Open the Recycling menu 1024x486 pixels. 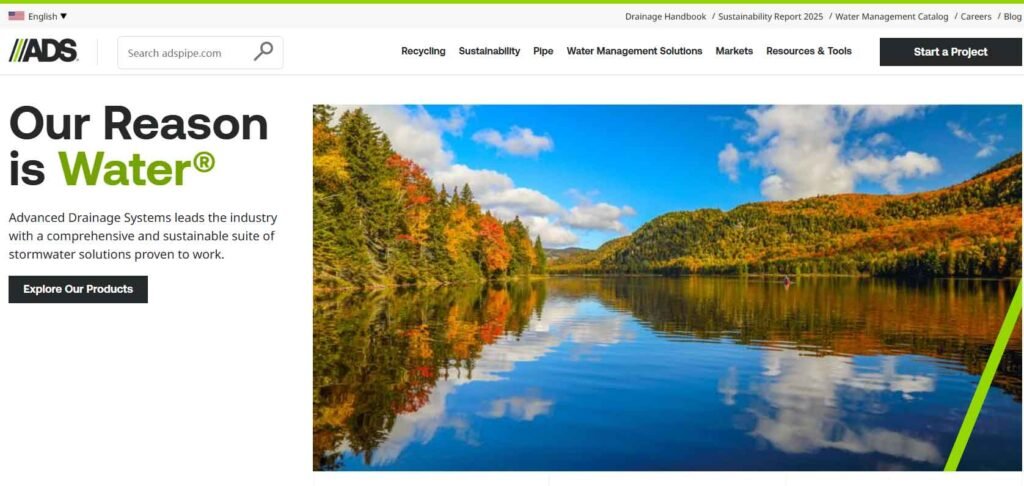423,51
